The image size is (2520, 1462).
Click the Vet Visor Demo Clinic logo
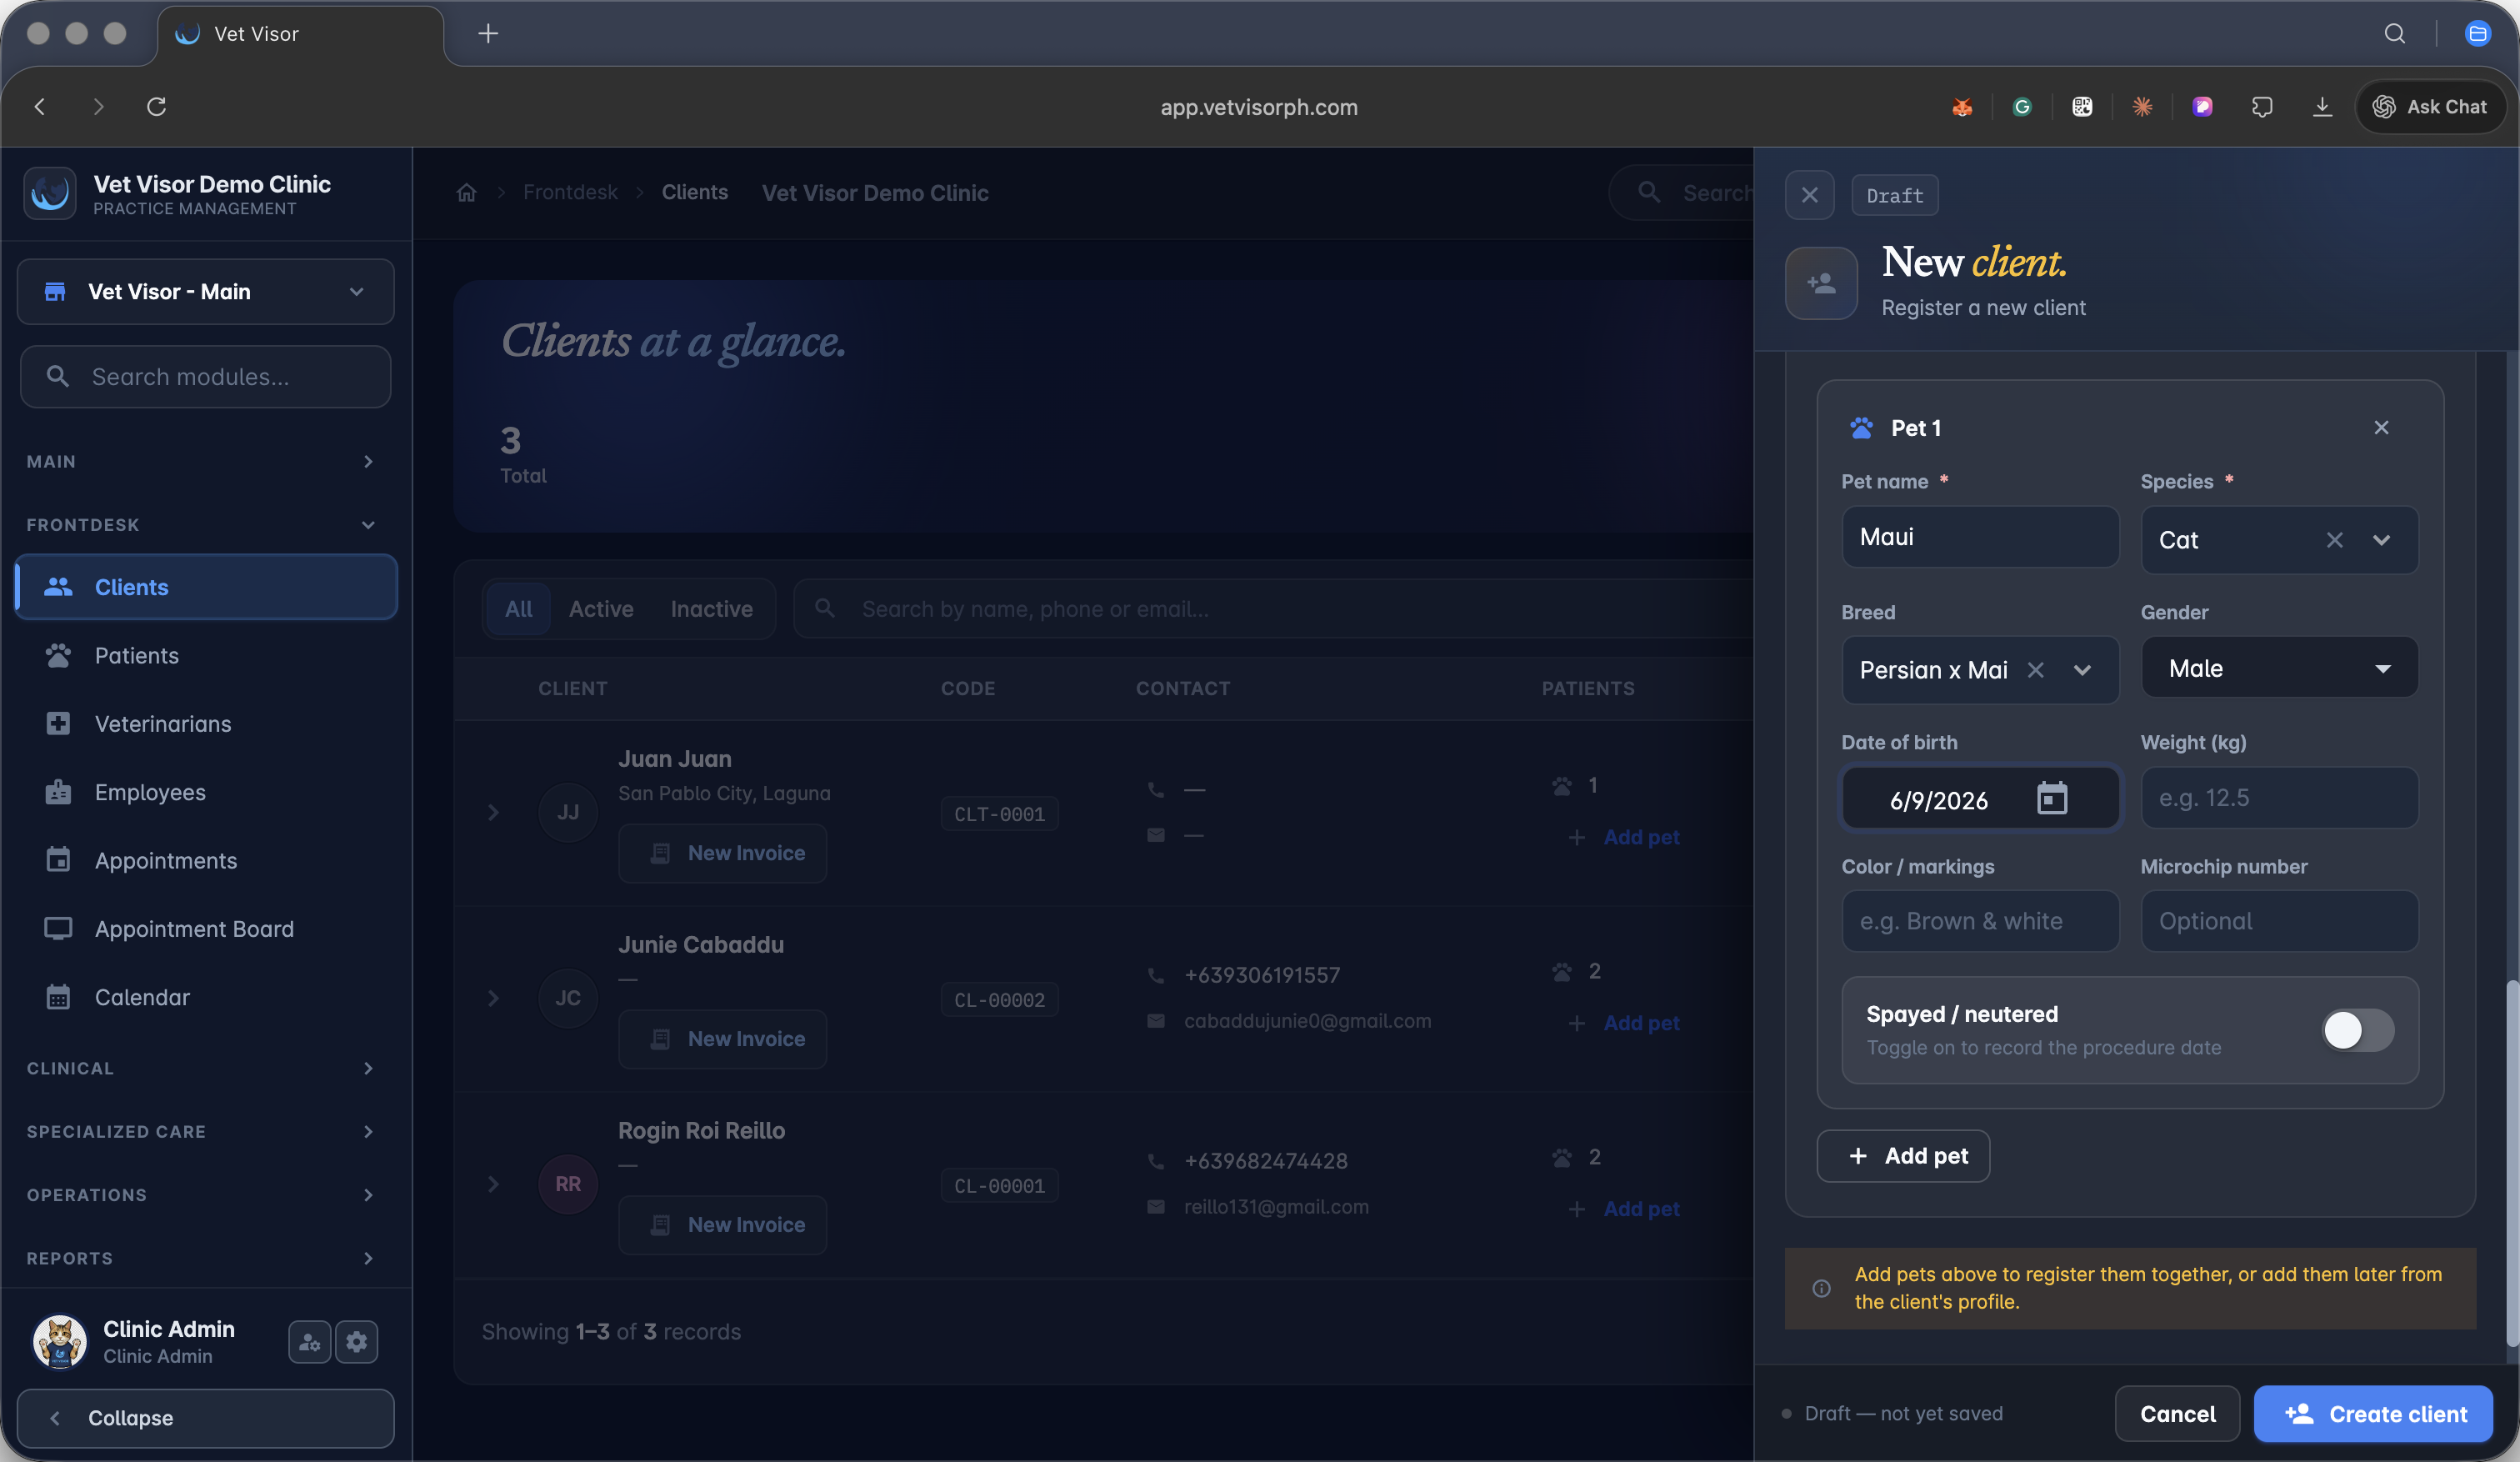(50, 194)
